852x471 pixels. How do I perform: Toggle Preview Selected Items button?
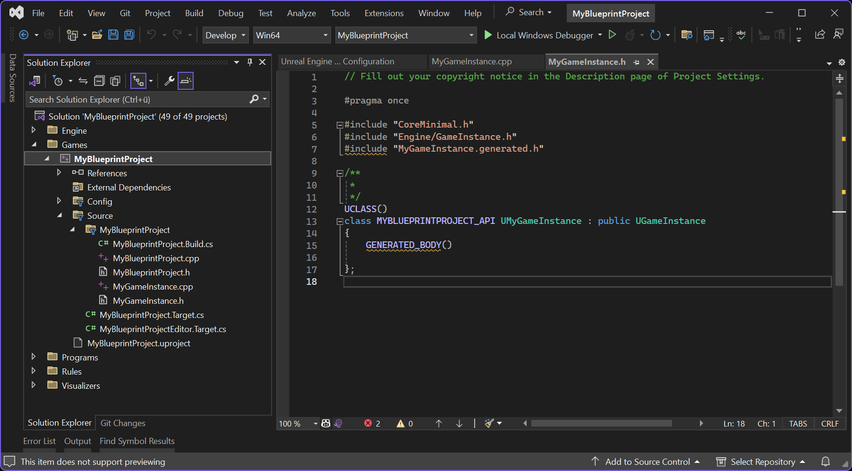point(185,81)
